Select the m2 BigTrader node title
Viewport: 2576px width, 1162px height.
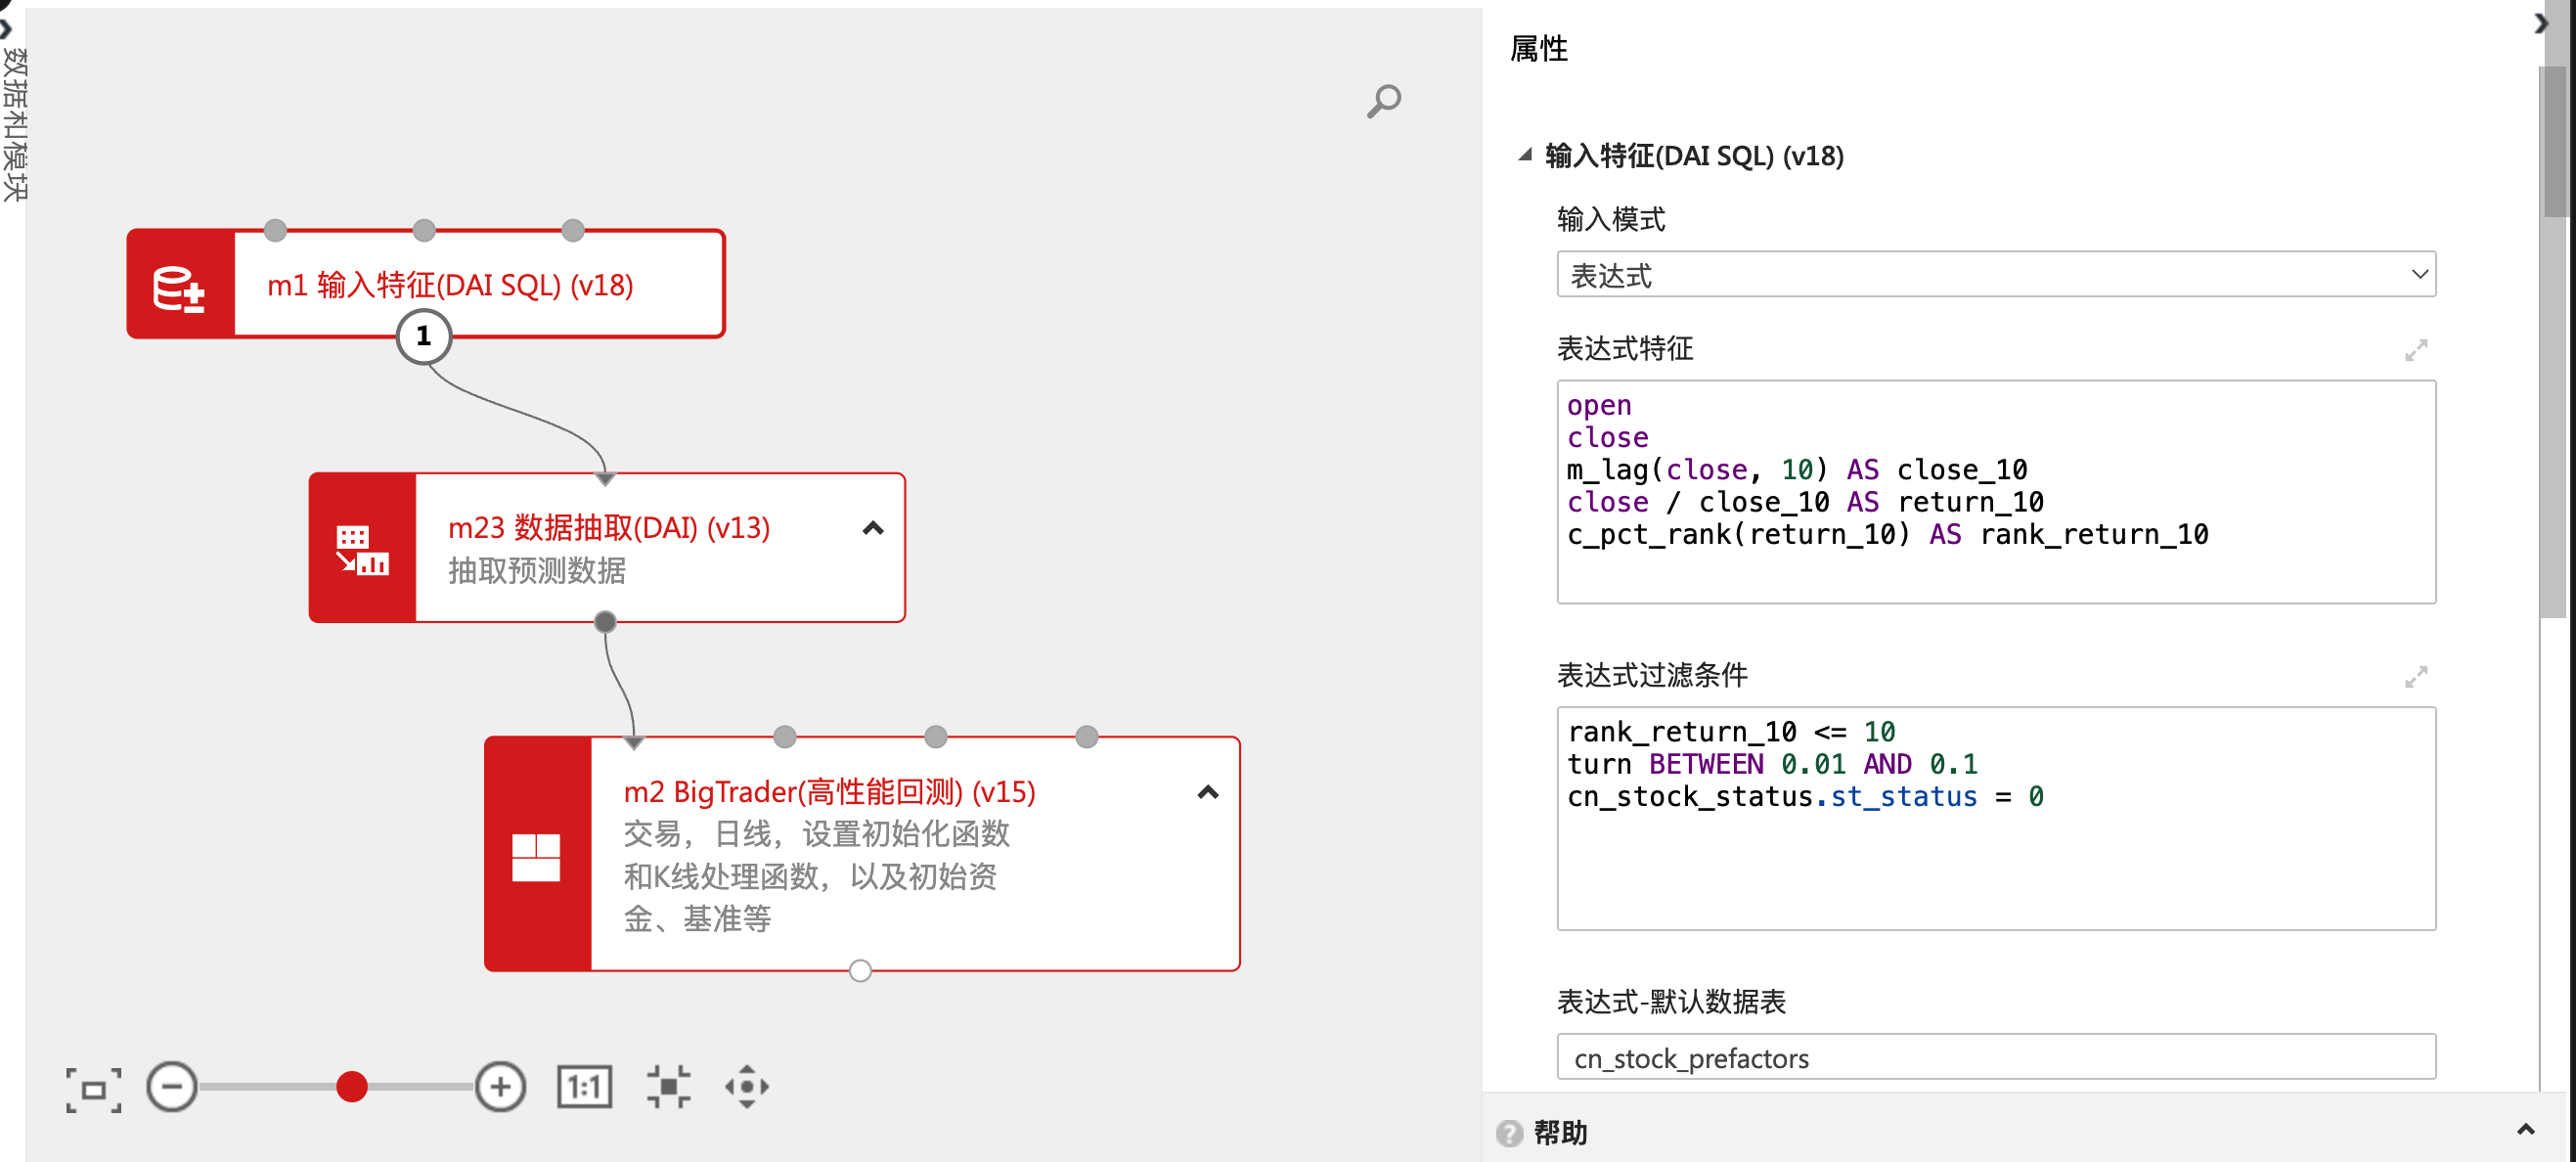[829, 792]
